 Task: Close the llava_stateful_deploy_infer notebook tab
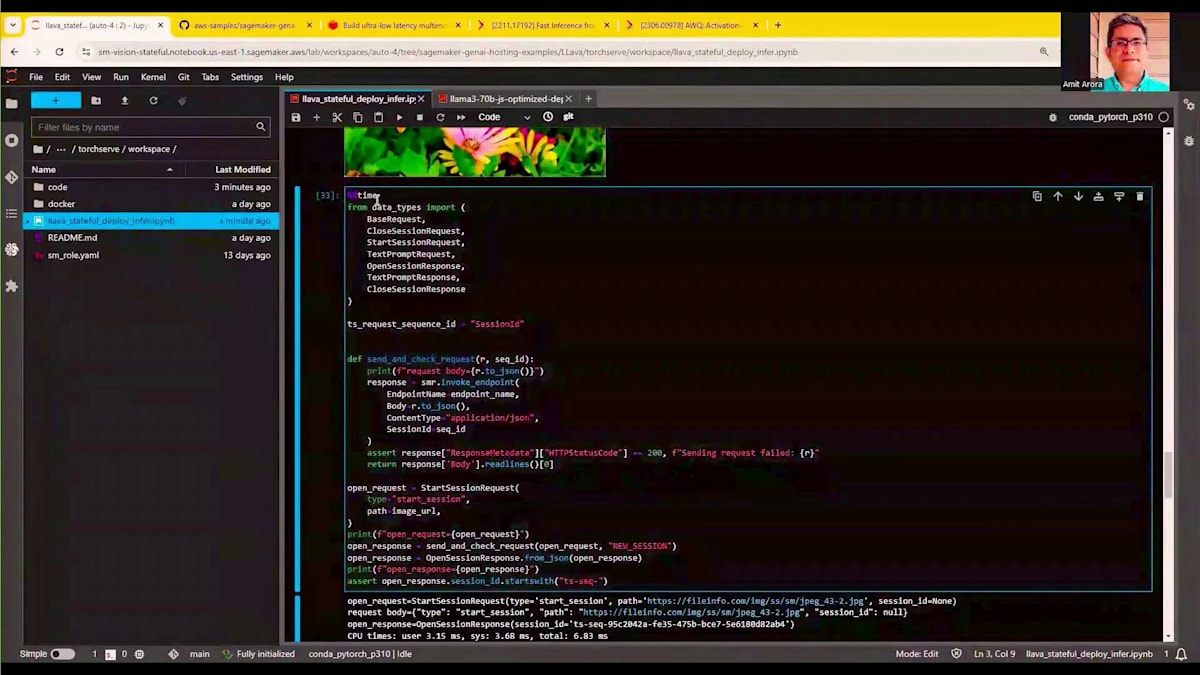[x=421, y=99]
